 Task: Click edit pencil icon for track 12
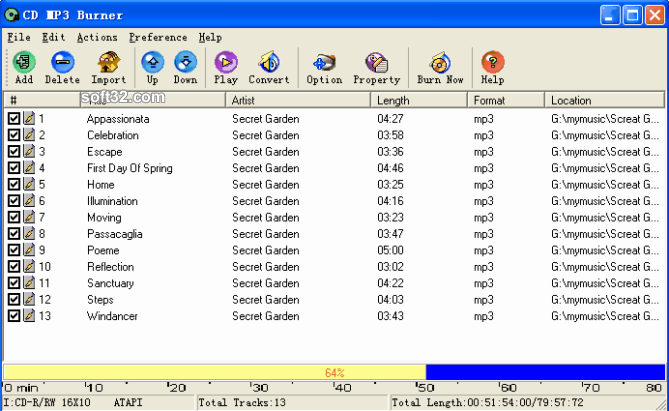point(29,299)
